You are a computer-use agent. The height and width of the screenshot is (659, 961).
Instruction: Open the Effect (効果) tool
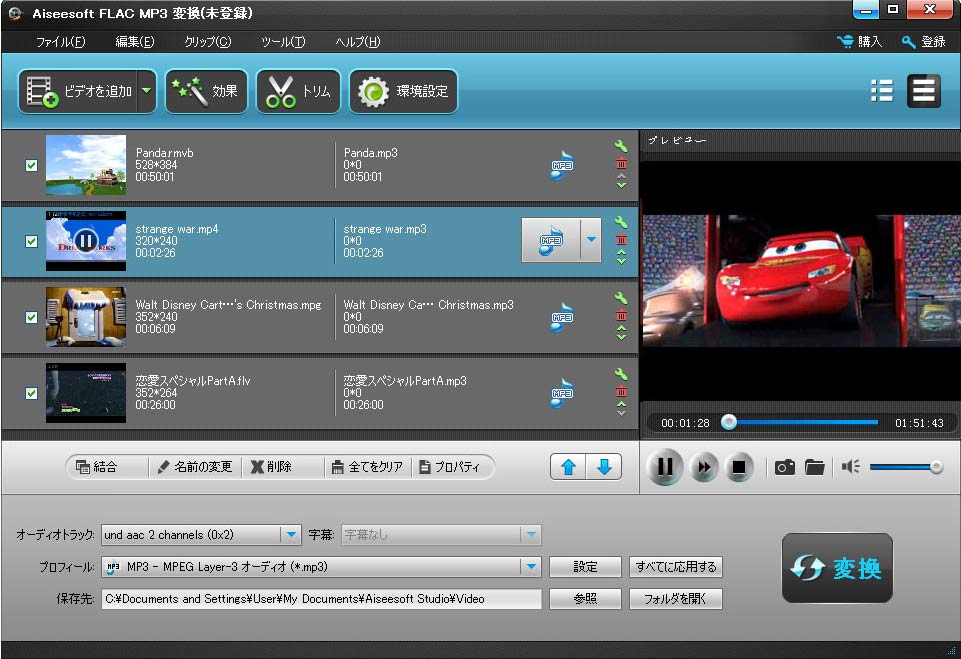[x=206, y=91]
